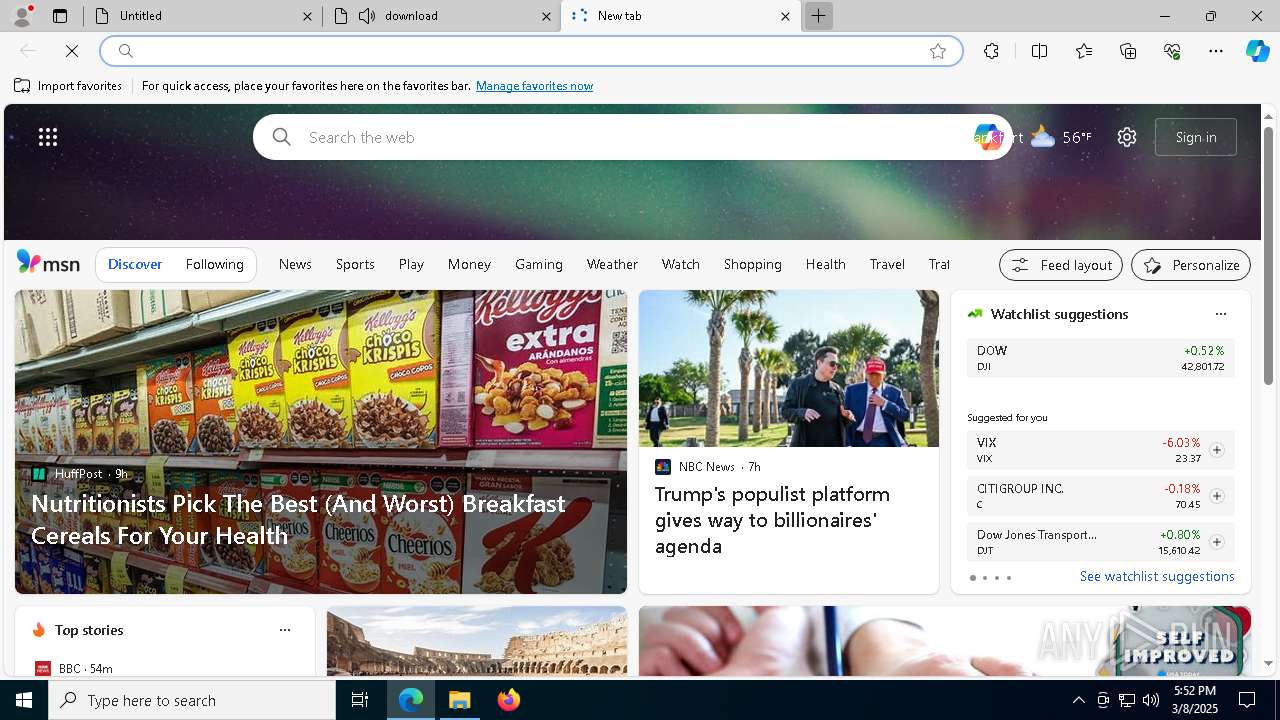Open Copilot in the web search box

(x=988, y=137)
